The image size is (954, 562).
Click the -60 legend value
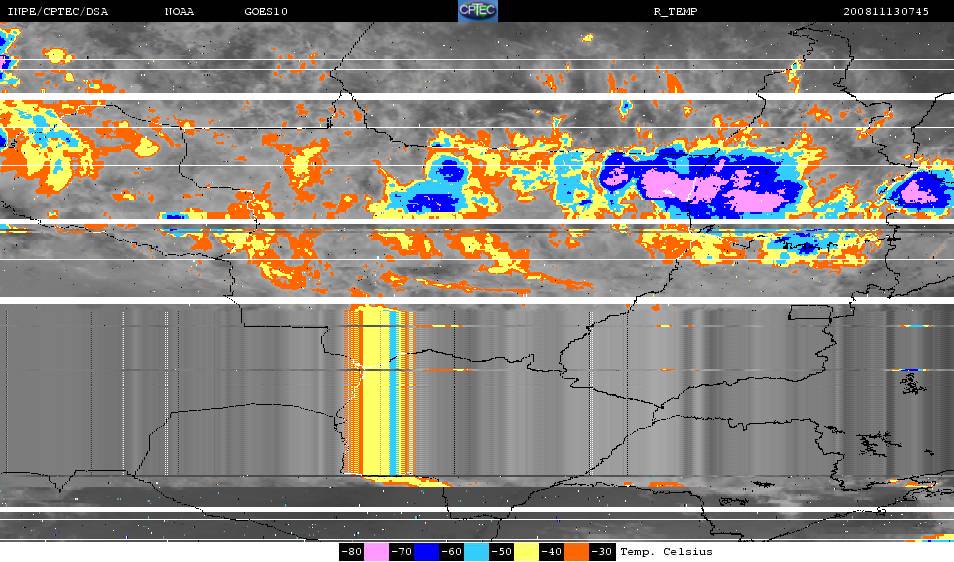(451, 552)
